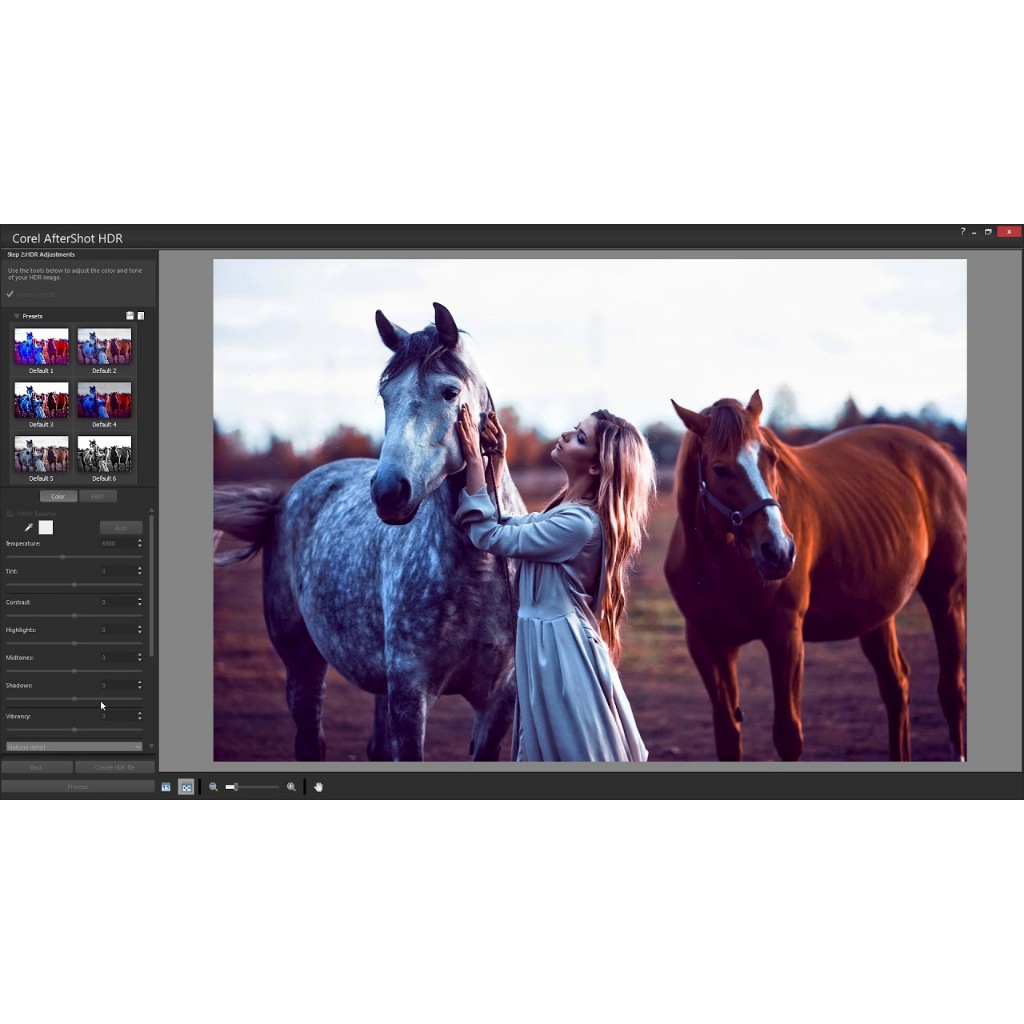Click the Highlights slider handle
Viewport: 1024px width, 1024px height.
coord(74,643)
